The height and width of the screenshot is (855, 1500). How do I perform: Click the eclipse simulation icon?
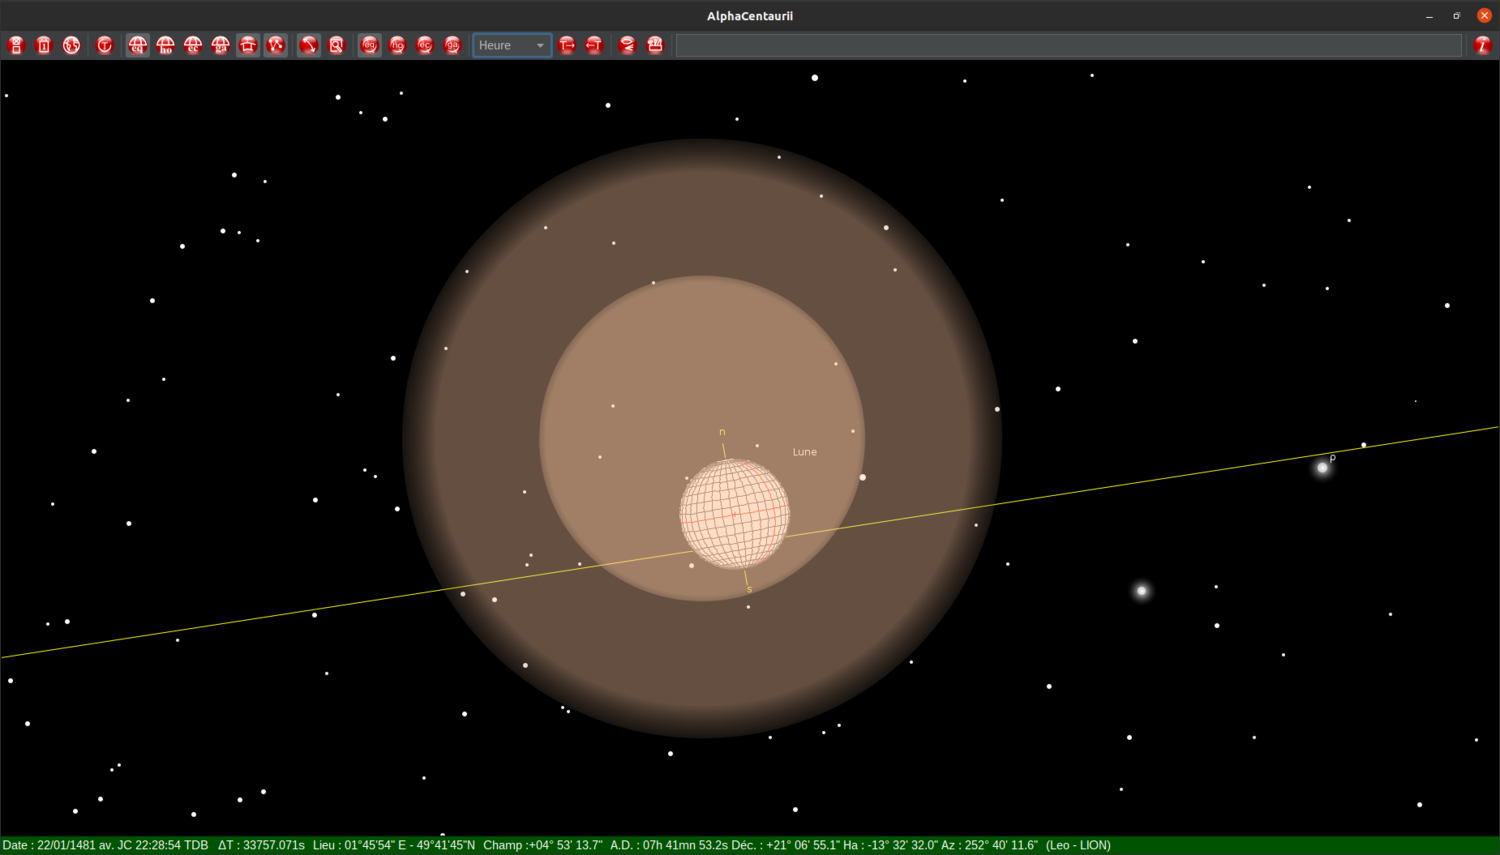[627, 44]
